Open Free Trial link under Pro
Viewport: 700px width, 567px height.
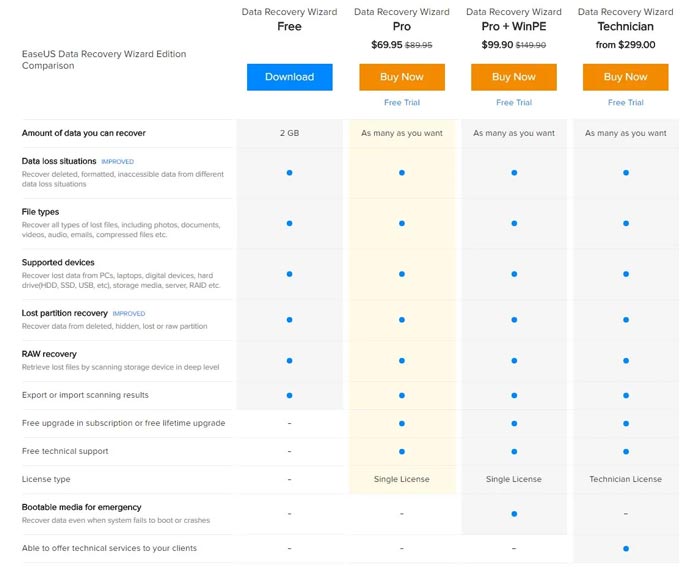pyautogui.click(x=401, y=103)
